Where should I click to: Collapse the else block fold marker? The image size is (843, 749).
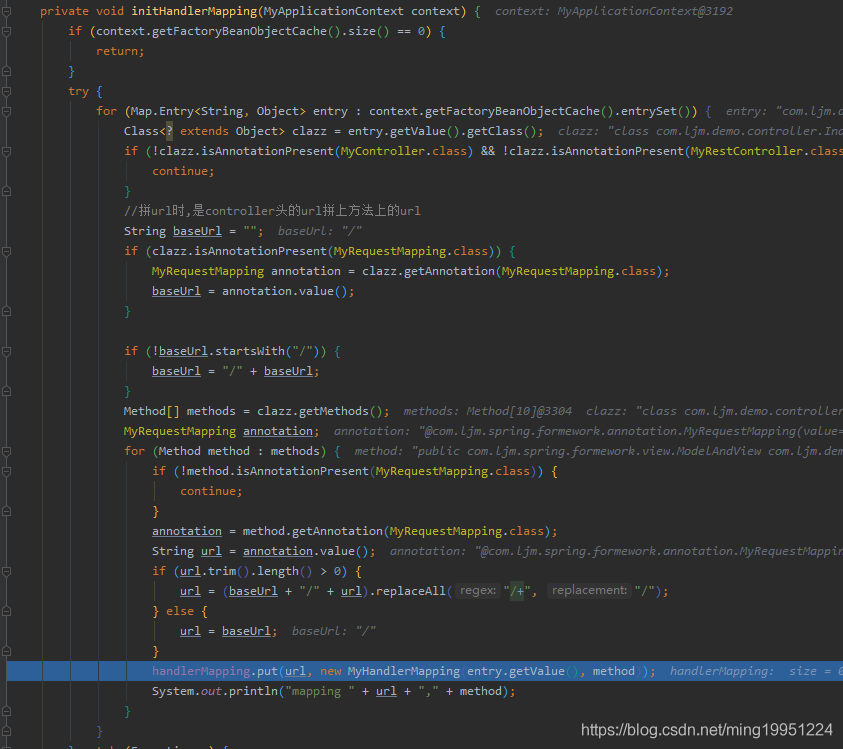tap(7, 612)
